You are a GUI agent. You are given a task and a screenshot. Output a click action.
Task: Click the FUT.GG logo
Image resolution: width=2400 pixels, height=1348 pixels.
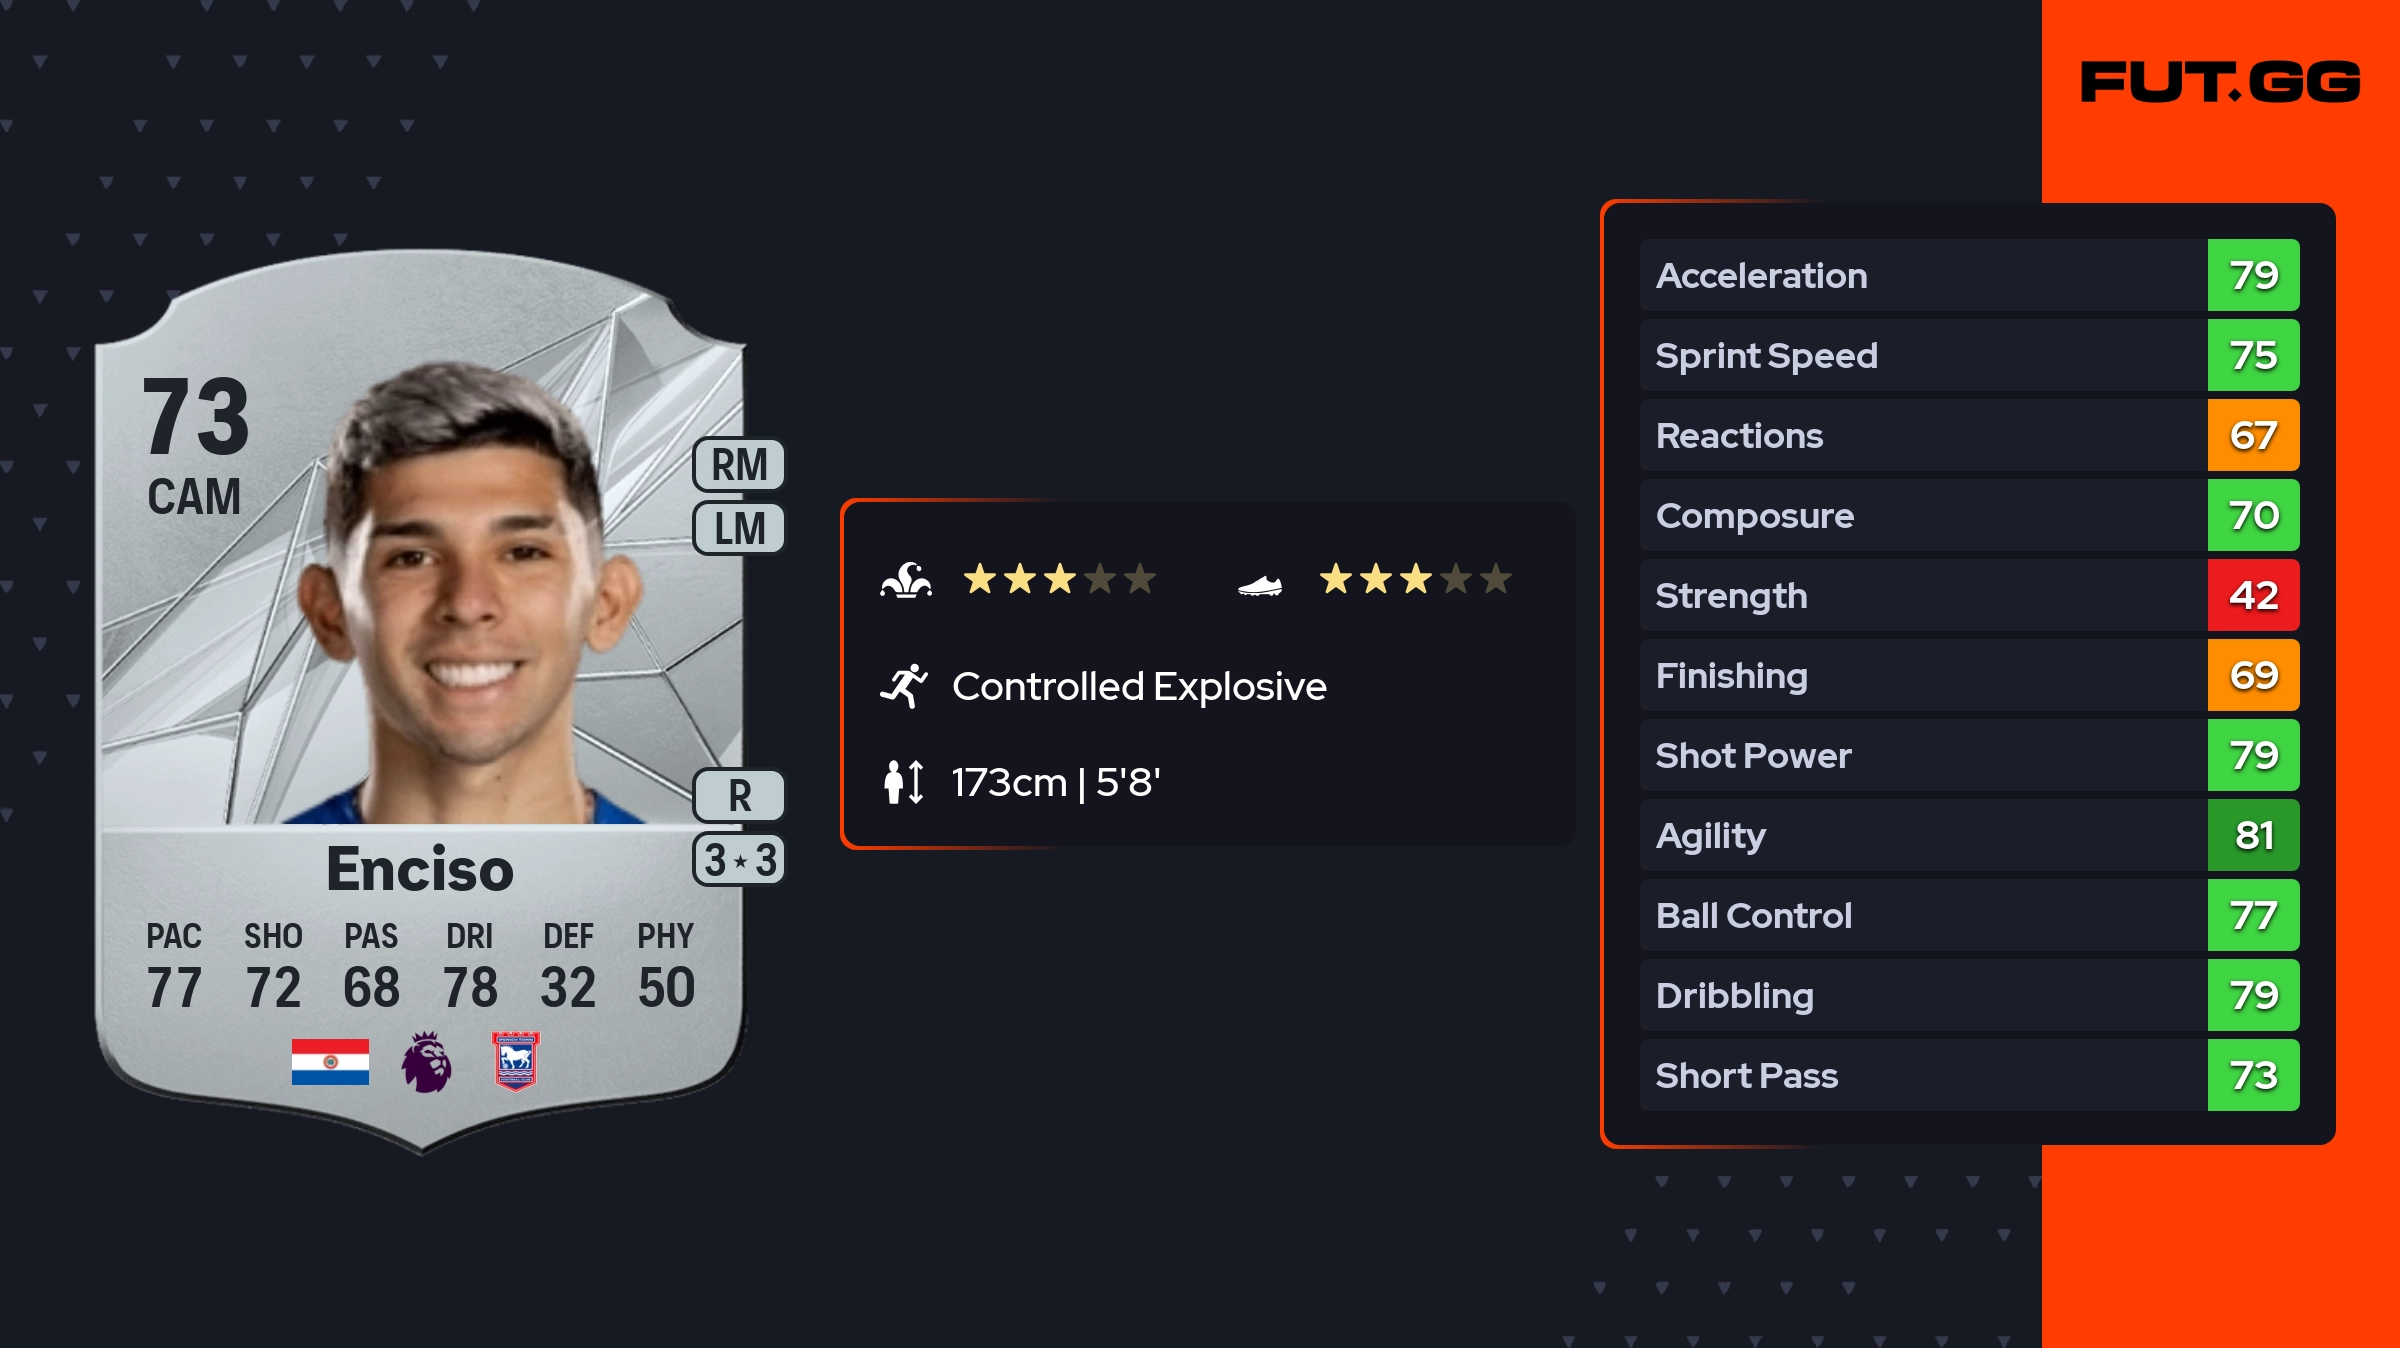click(x=2220, y=82)
